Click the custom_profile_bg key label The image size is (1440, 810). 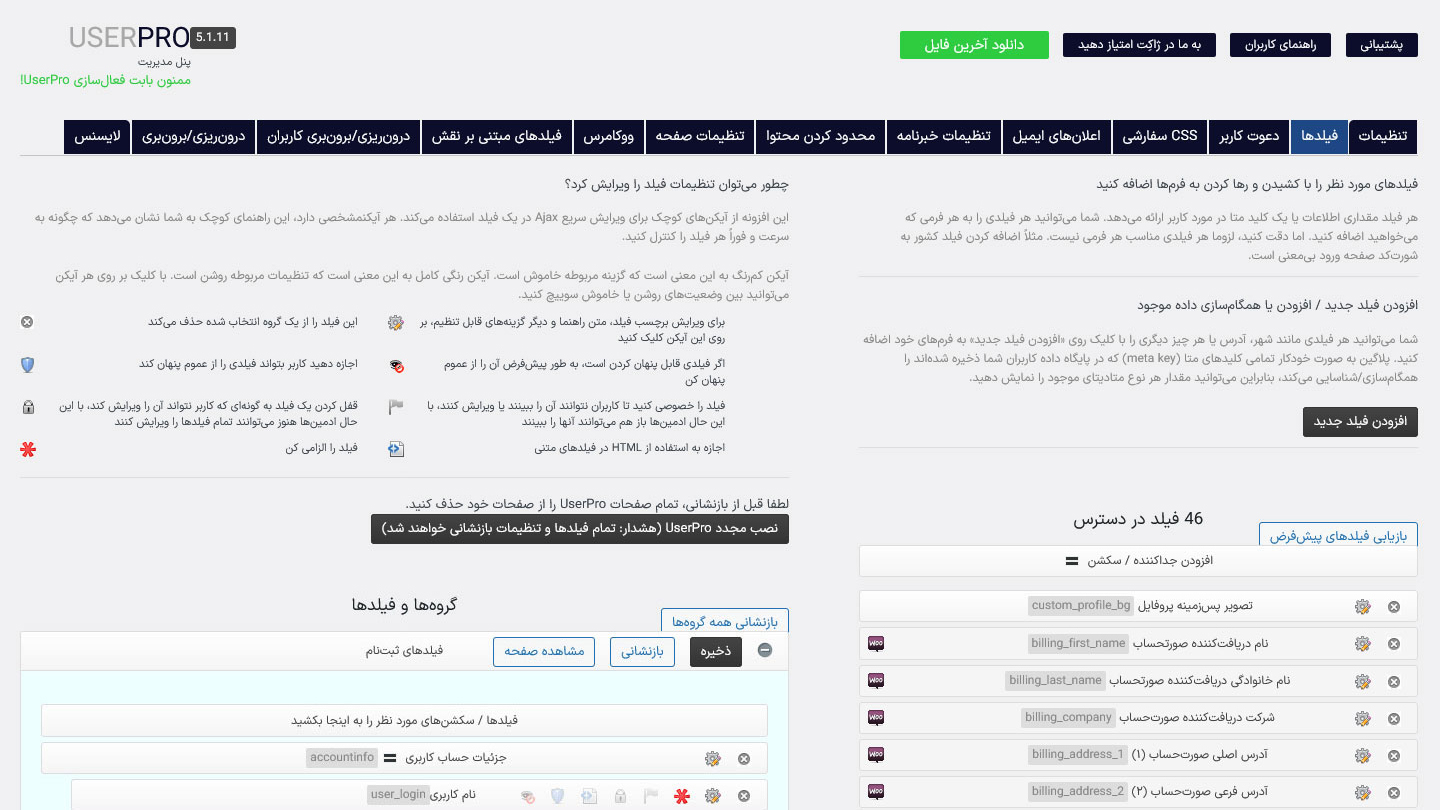point(1081,605)
